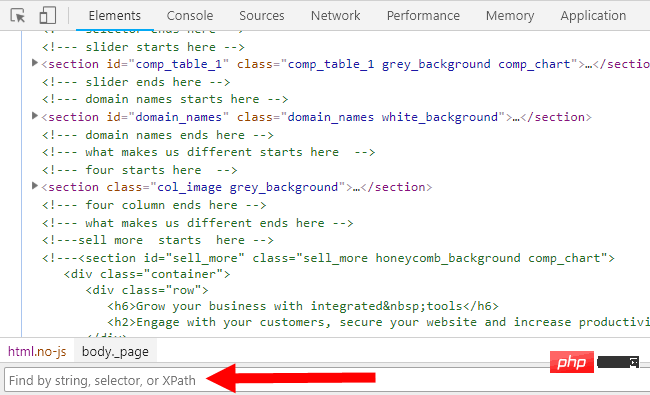
Task: Expand the col_image grey_background section
Action: tap(35, 186)
